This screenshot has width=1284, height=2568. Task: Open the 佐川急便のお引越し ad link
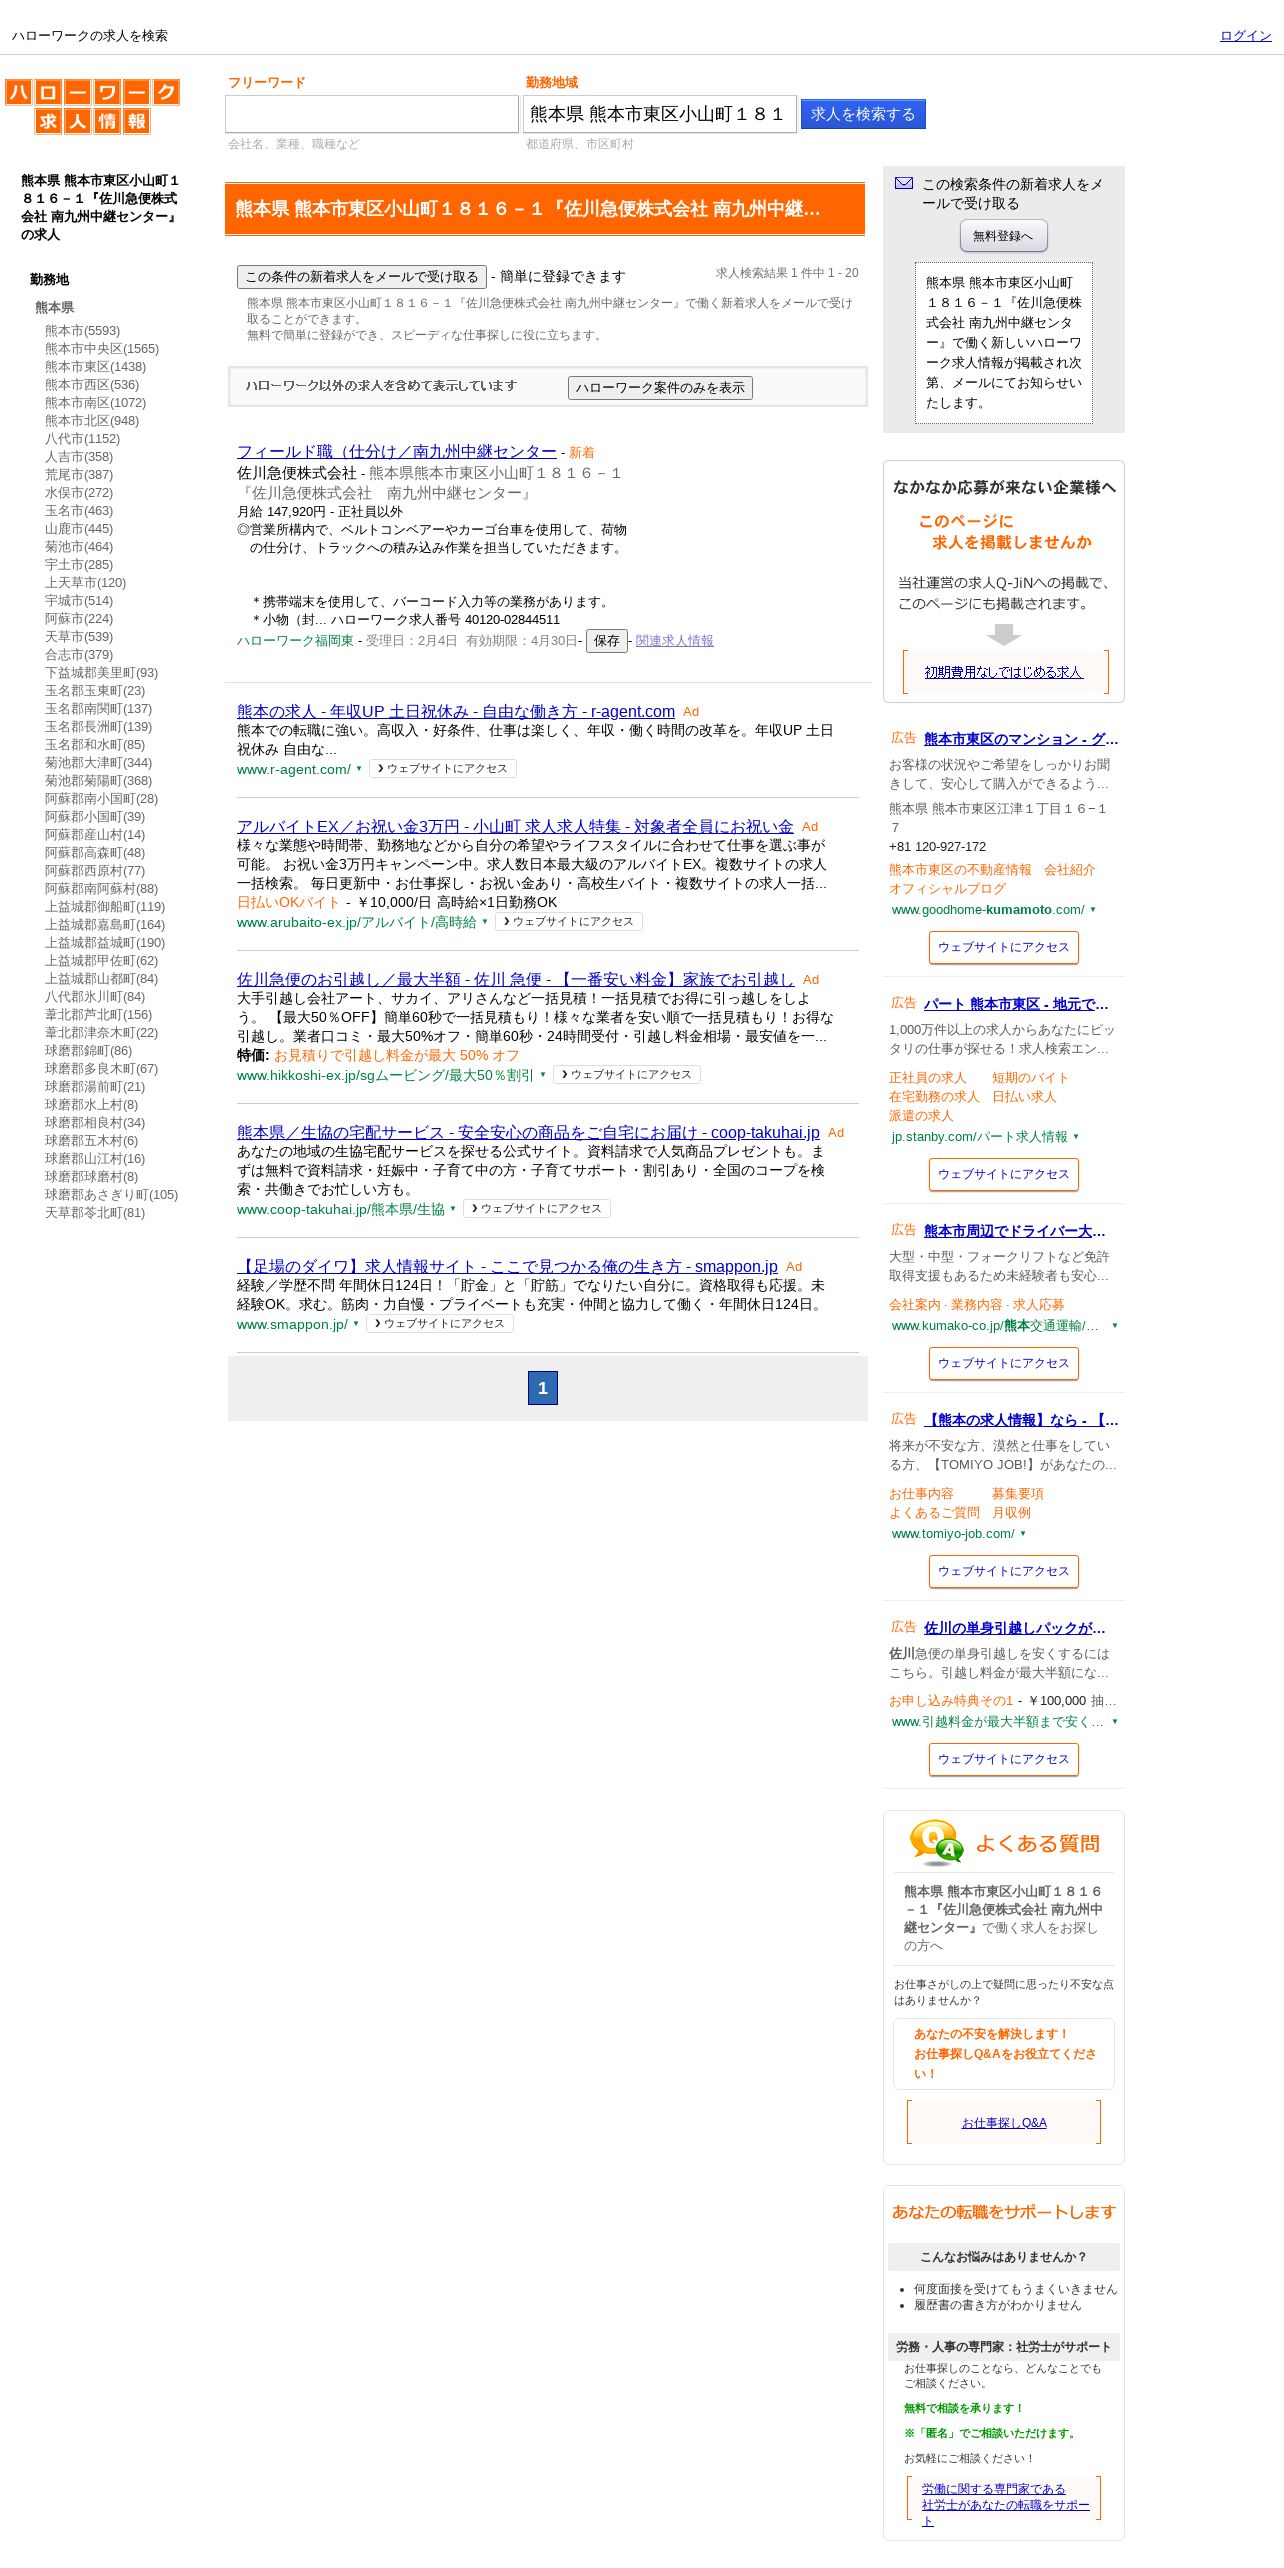coord(515,979)
